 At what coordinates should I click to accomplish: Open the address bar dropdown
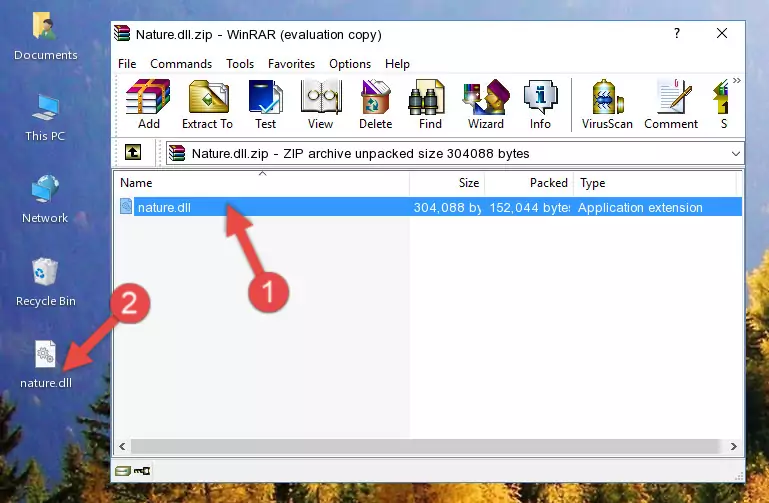point(736,153)
